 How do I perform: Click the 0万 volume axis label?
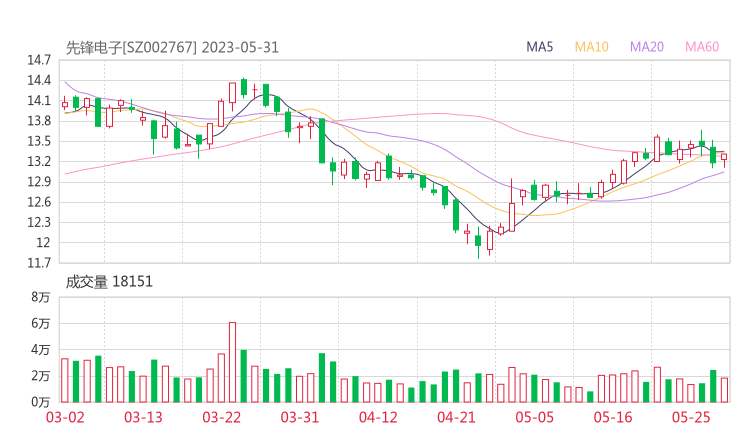(x=41, y=402)
